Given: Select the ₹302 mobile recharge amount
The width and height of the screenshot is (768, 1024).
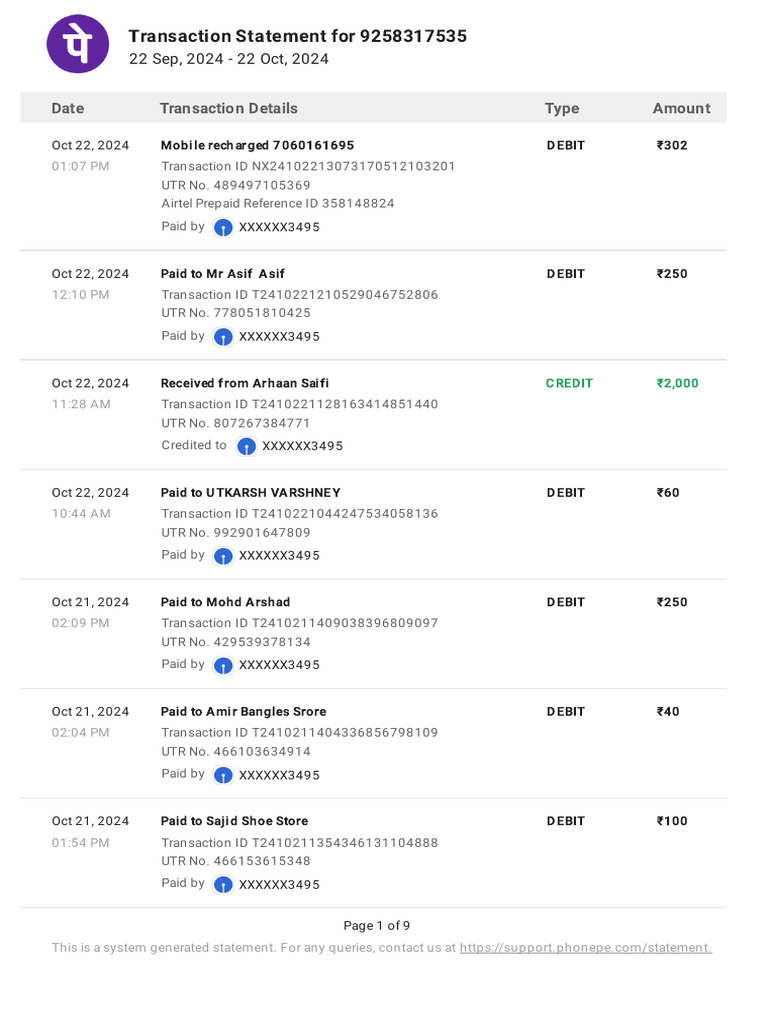Looking at the screenshot, I should pos(672,145).
